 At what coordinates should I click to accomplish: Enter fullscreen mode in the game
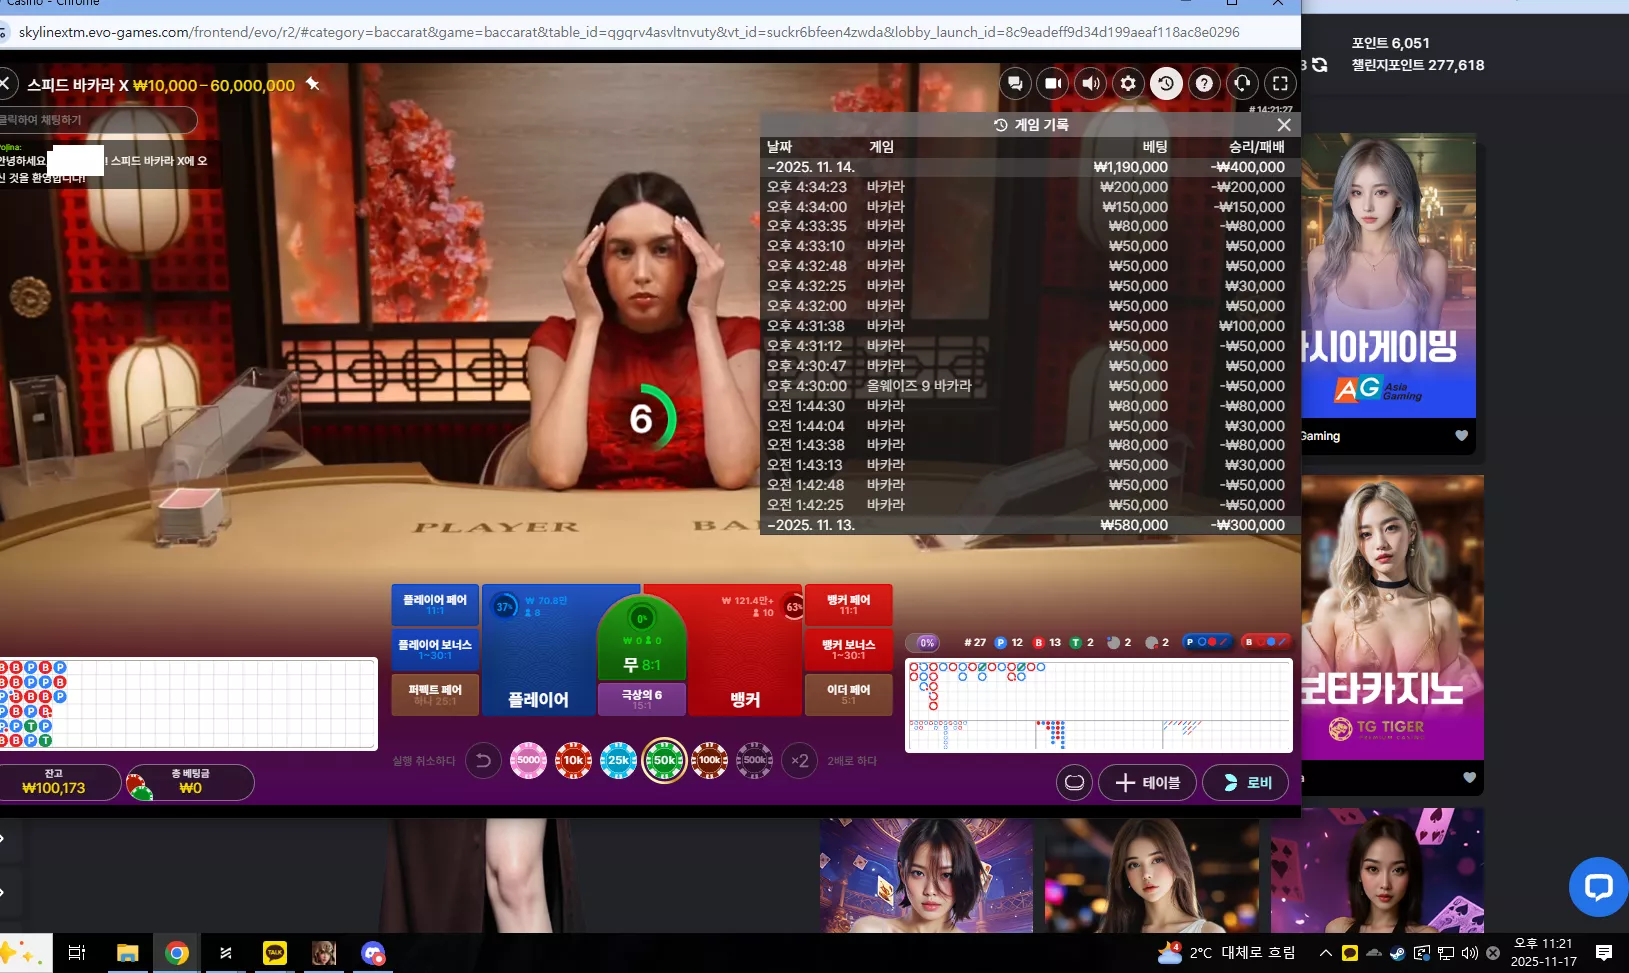1280,84
